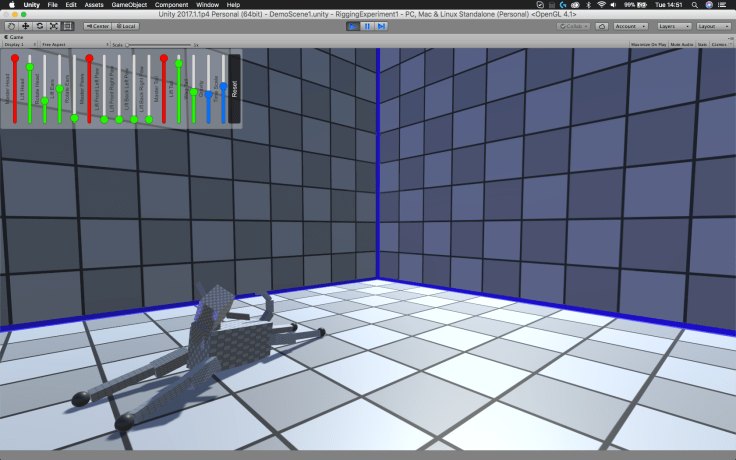Select the Scale tool
Image resolution: width=736 pixels, height=460 pixels.
click(53, 25)
